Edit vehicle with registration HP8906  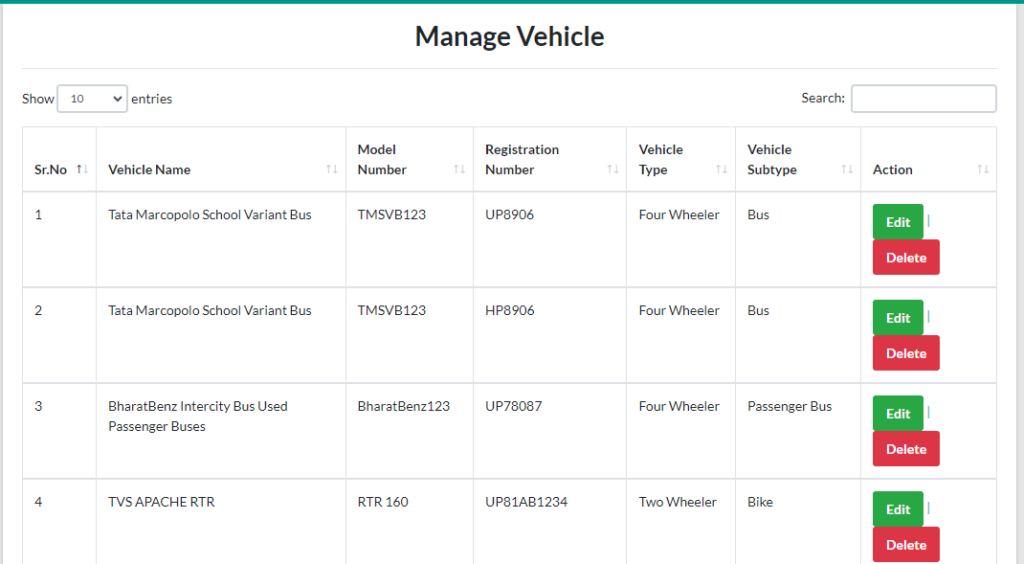coord(898,318)
